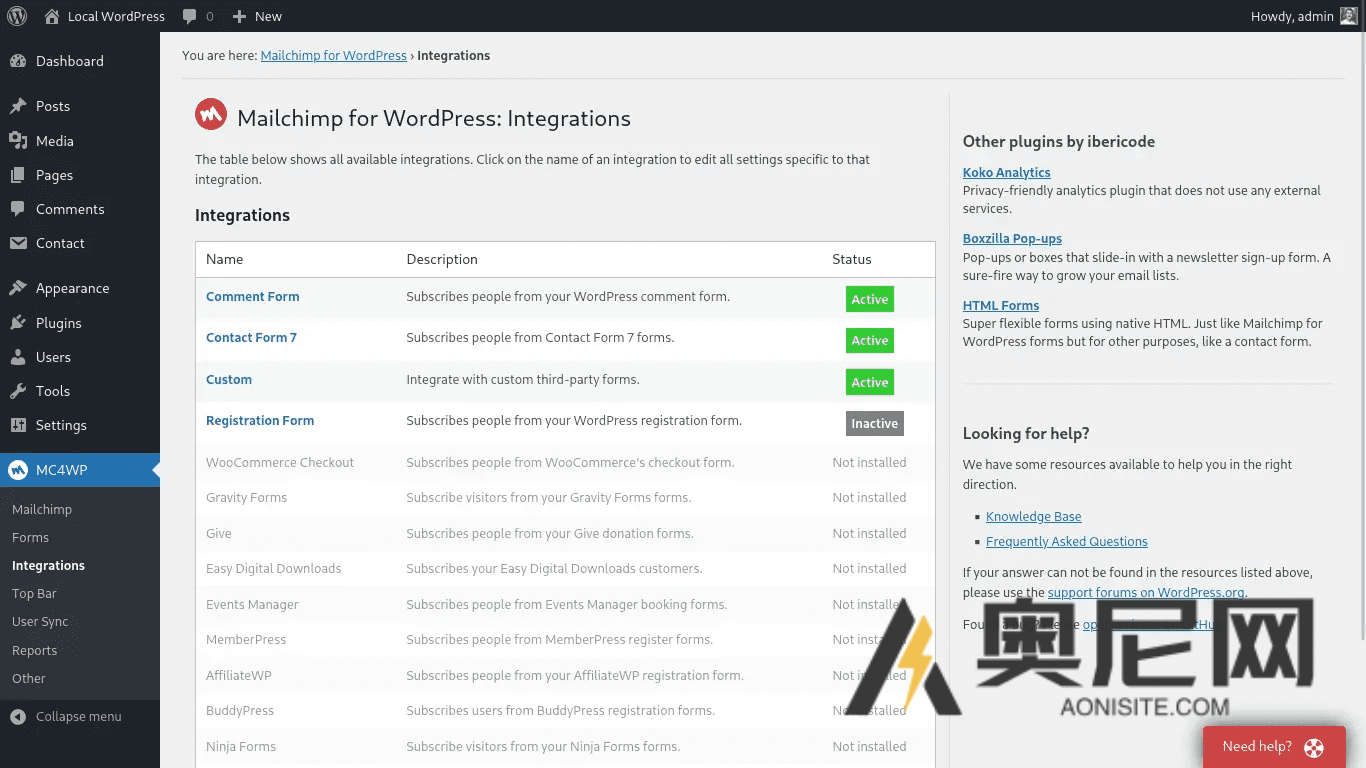The width and height of the screenshot is (1366, 768).
Task: Open the Contact Form 7 integration
Action: [x=251, y=338]
